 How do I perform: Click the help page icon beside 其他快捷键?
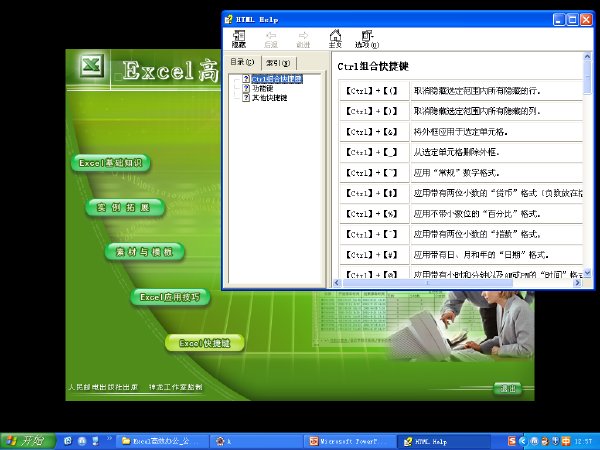pos(246,98)
